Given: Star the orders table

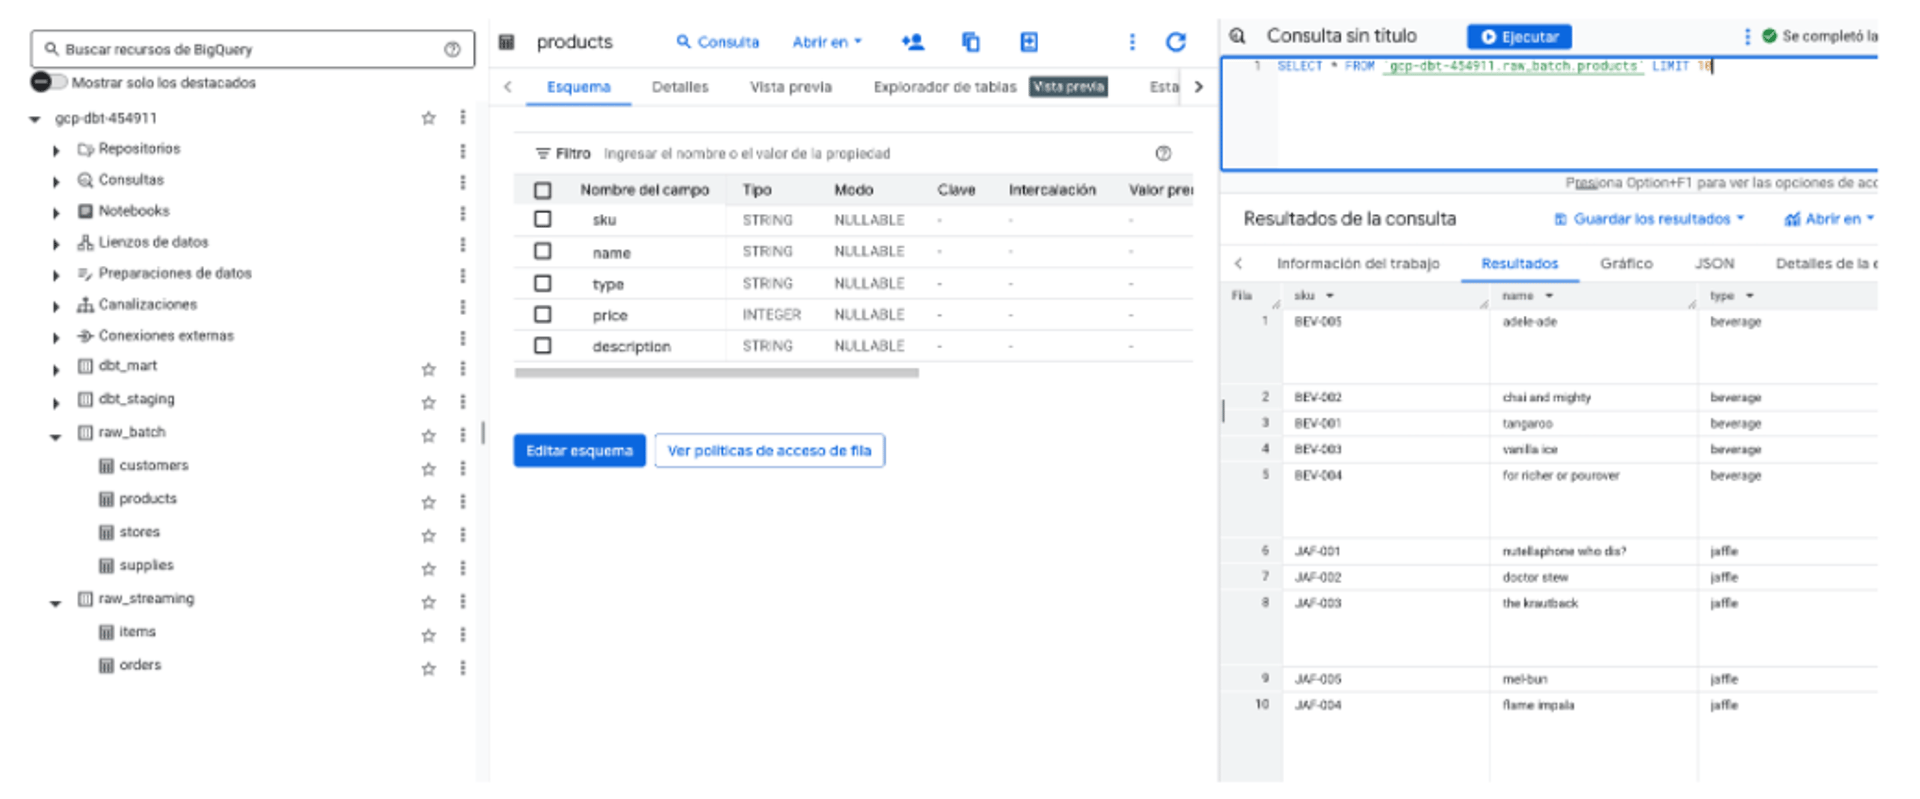Looking at the screenshot, I should [429, 668].
